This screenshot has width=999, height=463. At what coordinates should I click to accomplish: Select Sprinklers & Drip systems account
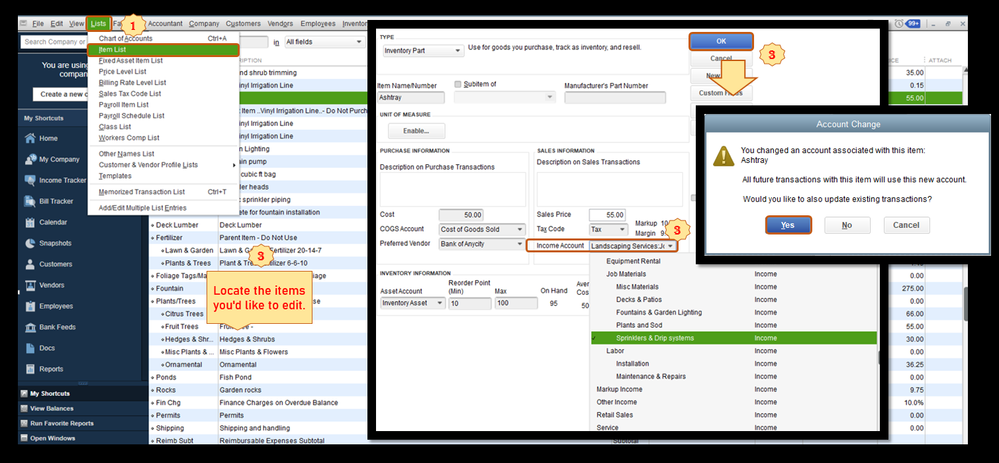coord(733,338)
